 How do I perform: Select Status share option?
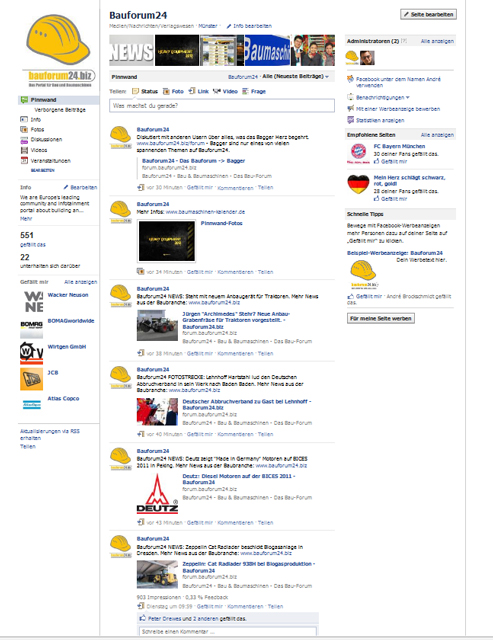[x=145, y=91]
